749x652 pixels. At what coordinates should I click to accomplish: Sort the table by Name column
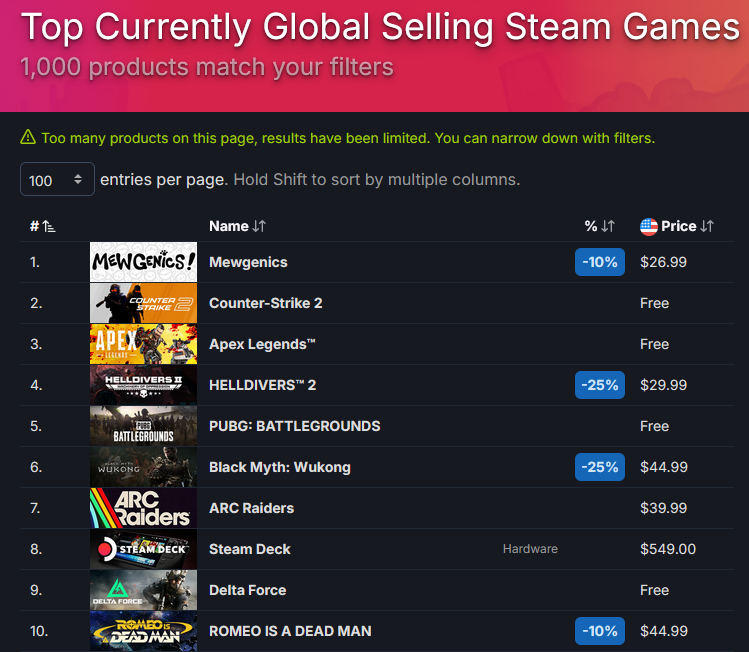point(237,226)
